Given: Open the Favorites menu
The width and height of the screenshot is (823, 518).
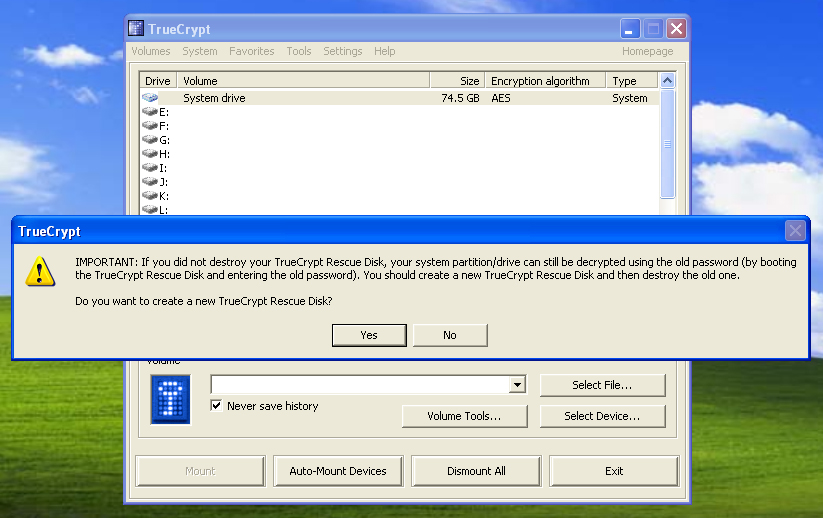Looking at the screenshot, I should [x=251, y=51].
